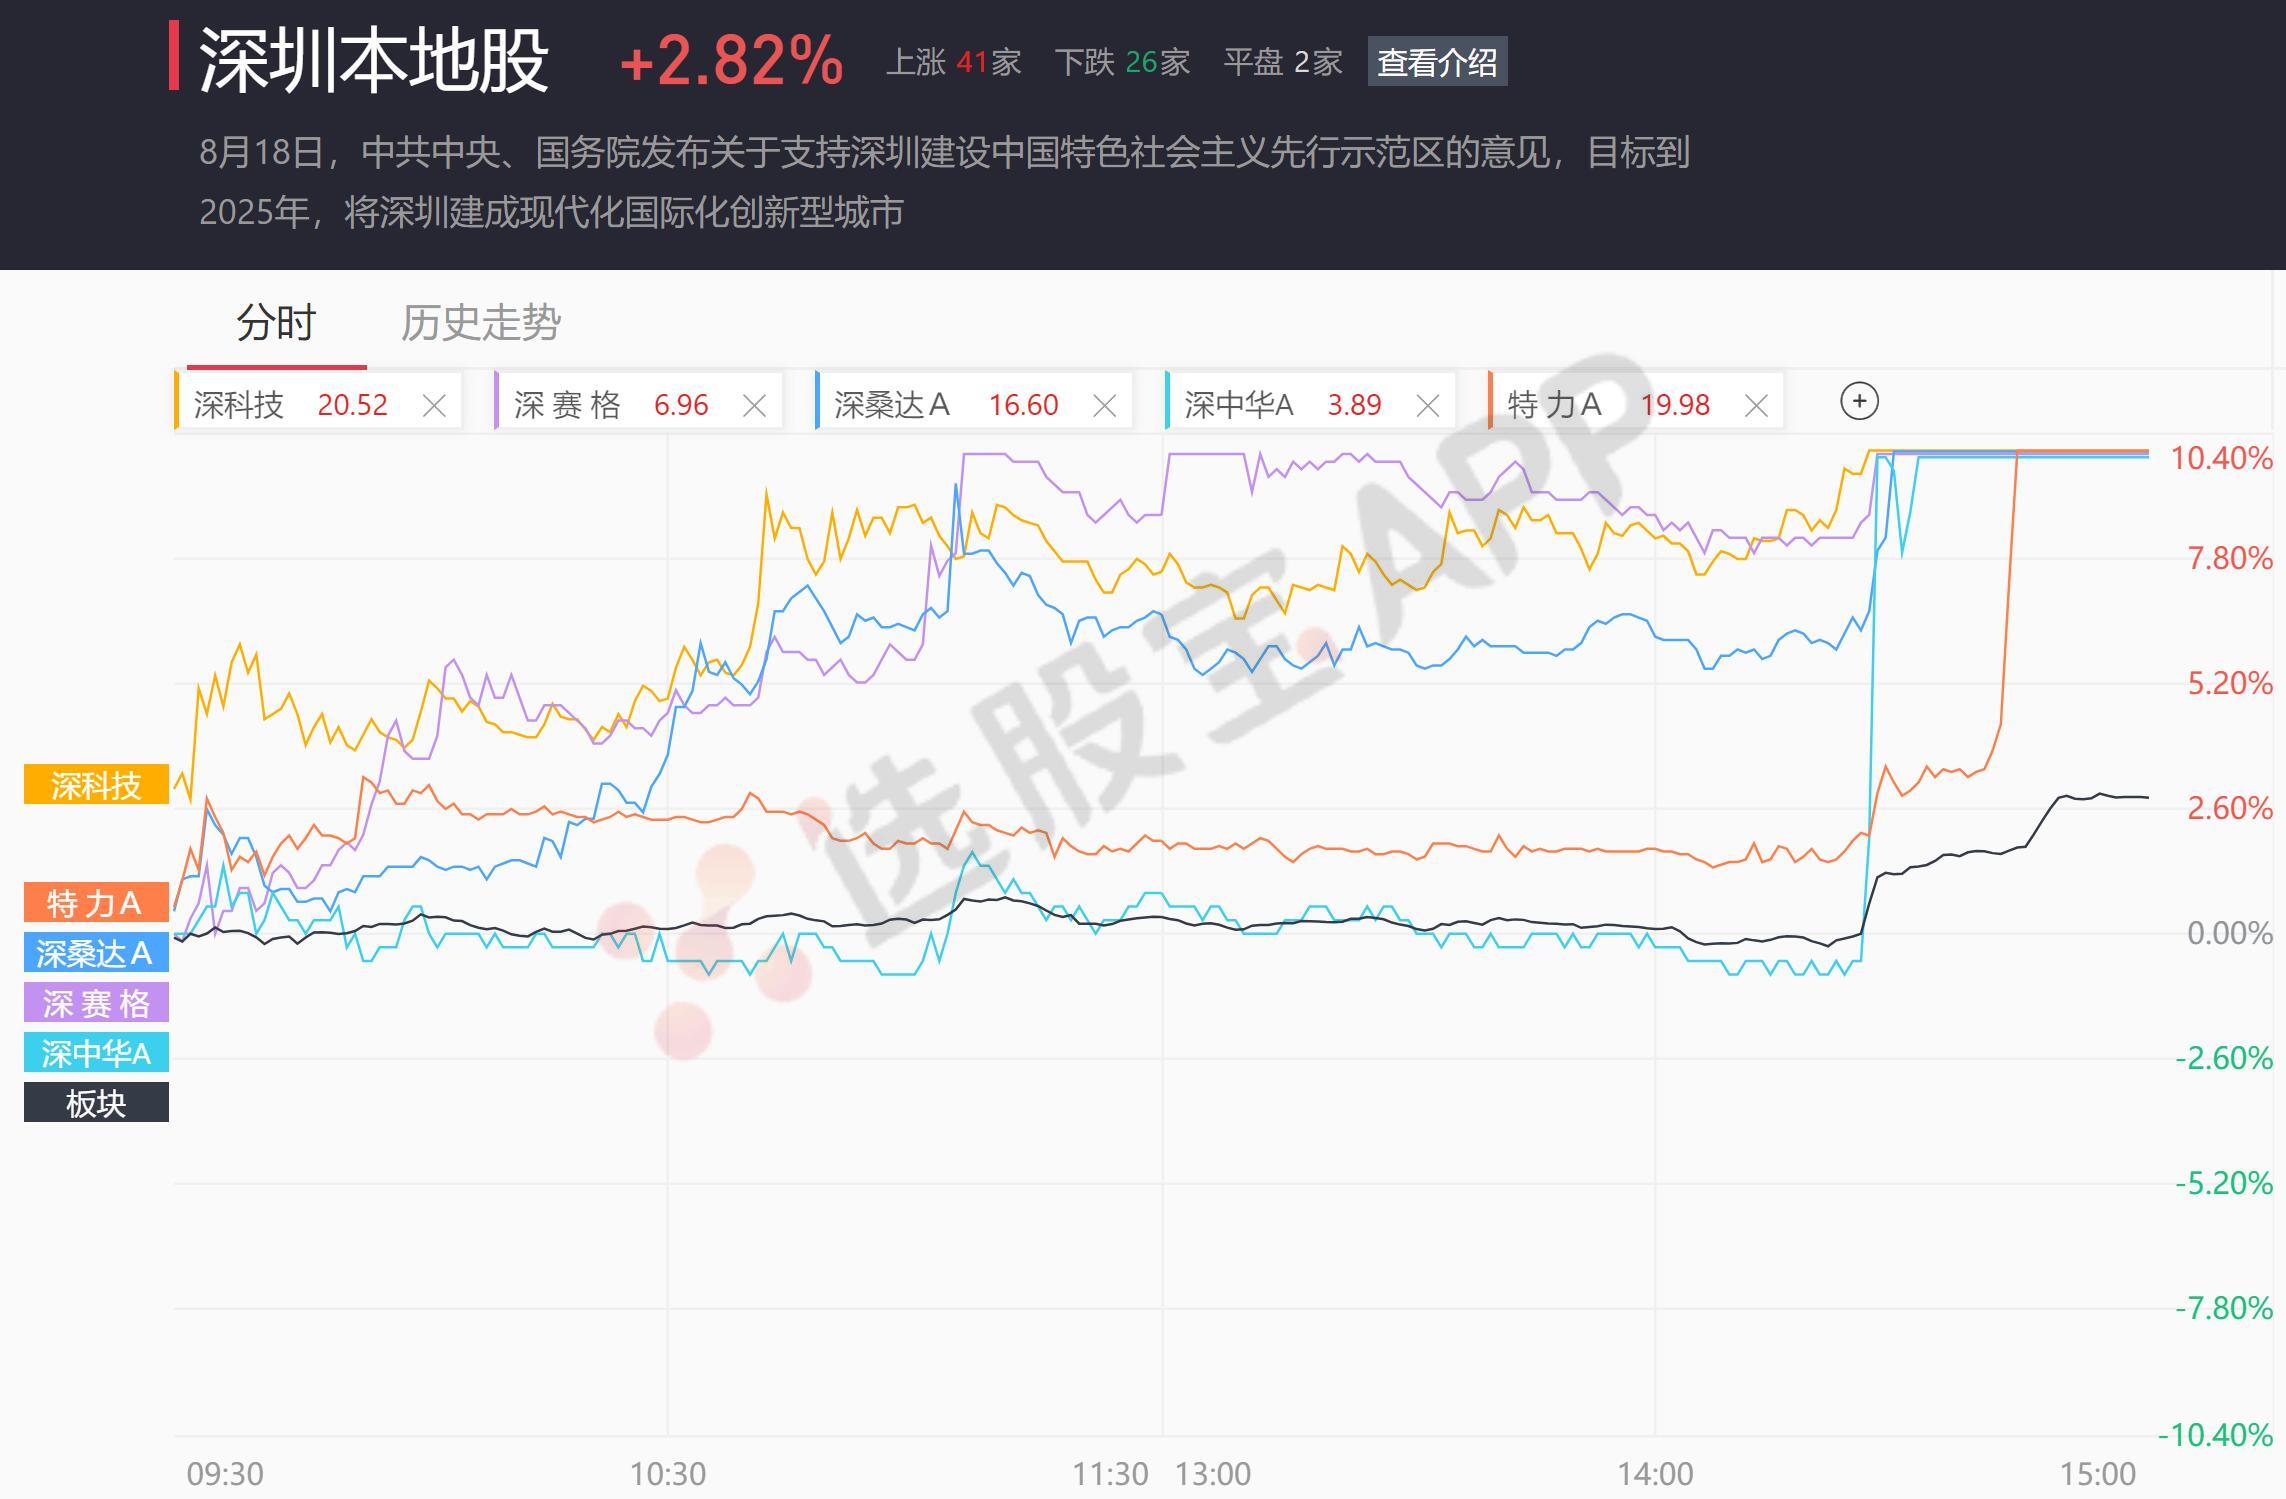
Task: Show details for 深中华A legend entry
Action: (x=95, y=1052)
